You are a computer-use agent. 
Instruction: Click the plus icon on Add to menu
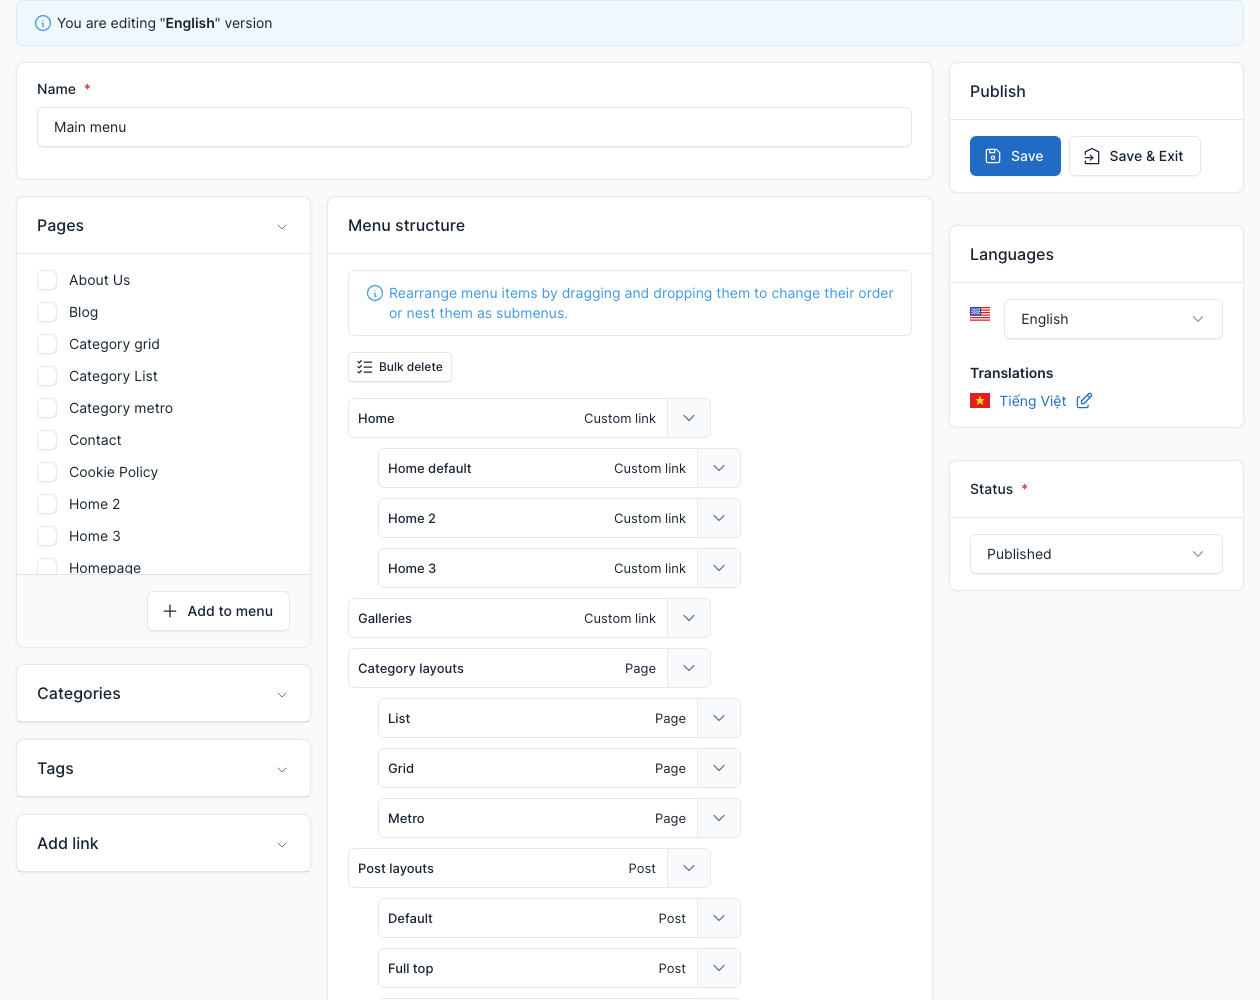170,611
